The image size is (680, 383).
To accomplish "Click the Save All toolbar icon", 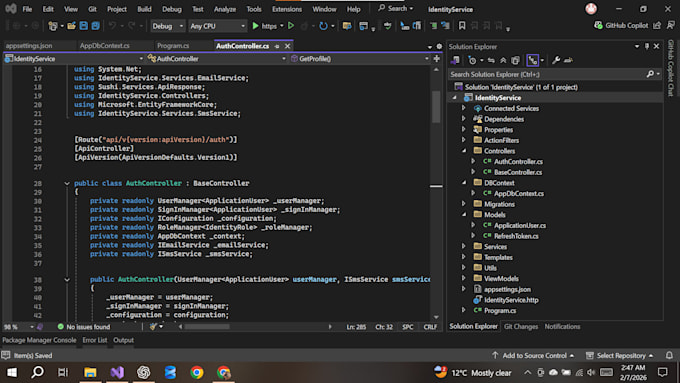I will (95, 26).
